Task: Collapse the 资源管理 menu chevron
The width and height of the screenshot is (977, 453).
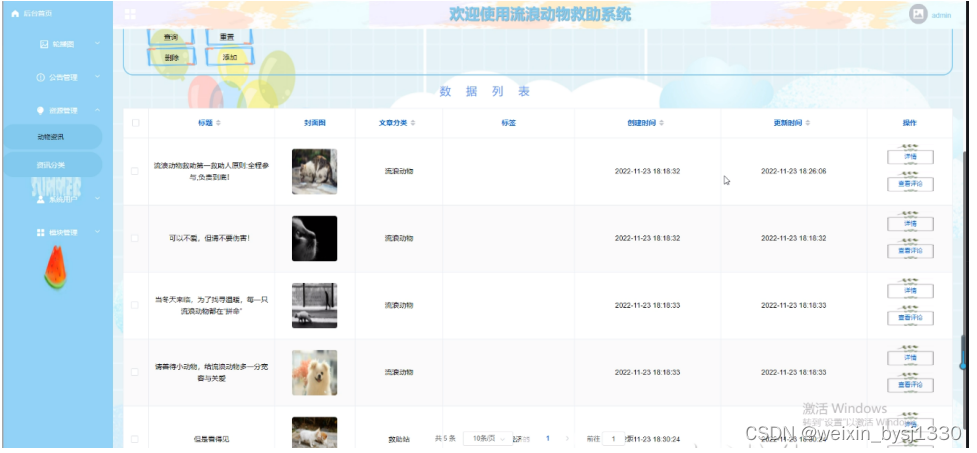Action: (x=97, y=110)
